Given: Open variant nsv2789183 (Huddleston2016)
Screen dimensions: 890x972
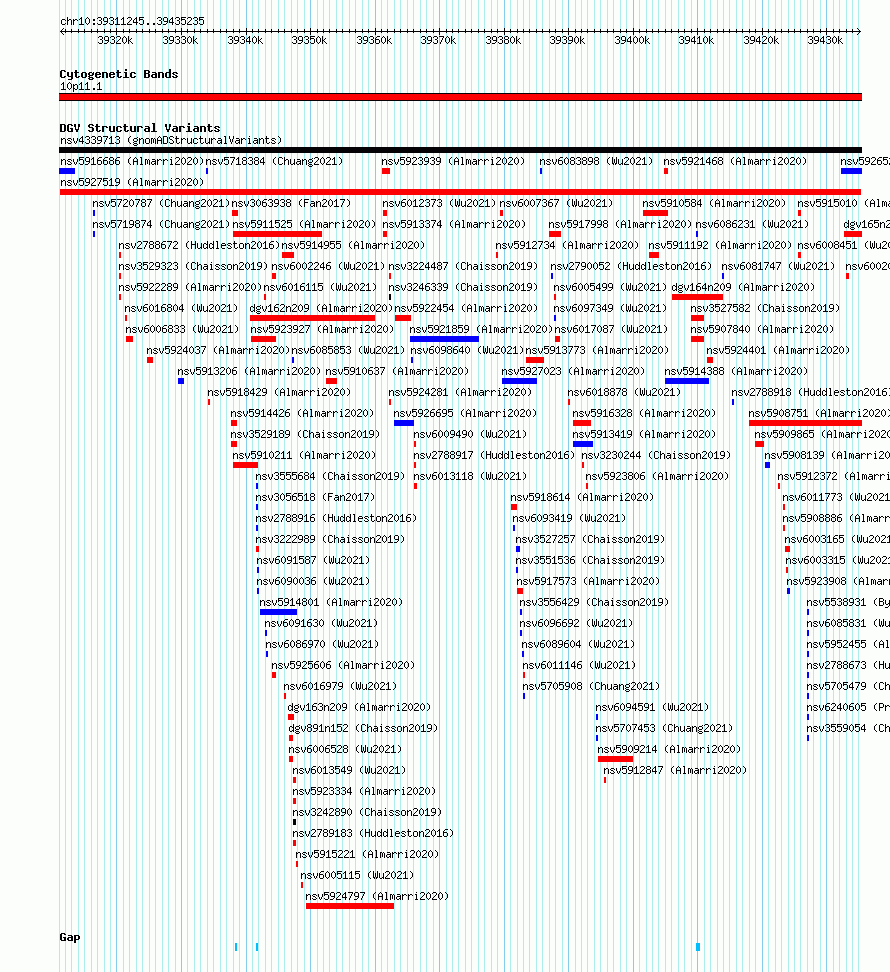Looking at the screenshot, I should click(x=373, y=833).
